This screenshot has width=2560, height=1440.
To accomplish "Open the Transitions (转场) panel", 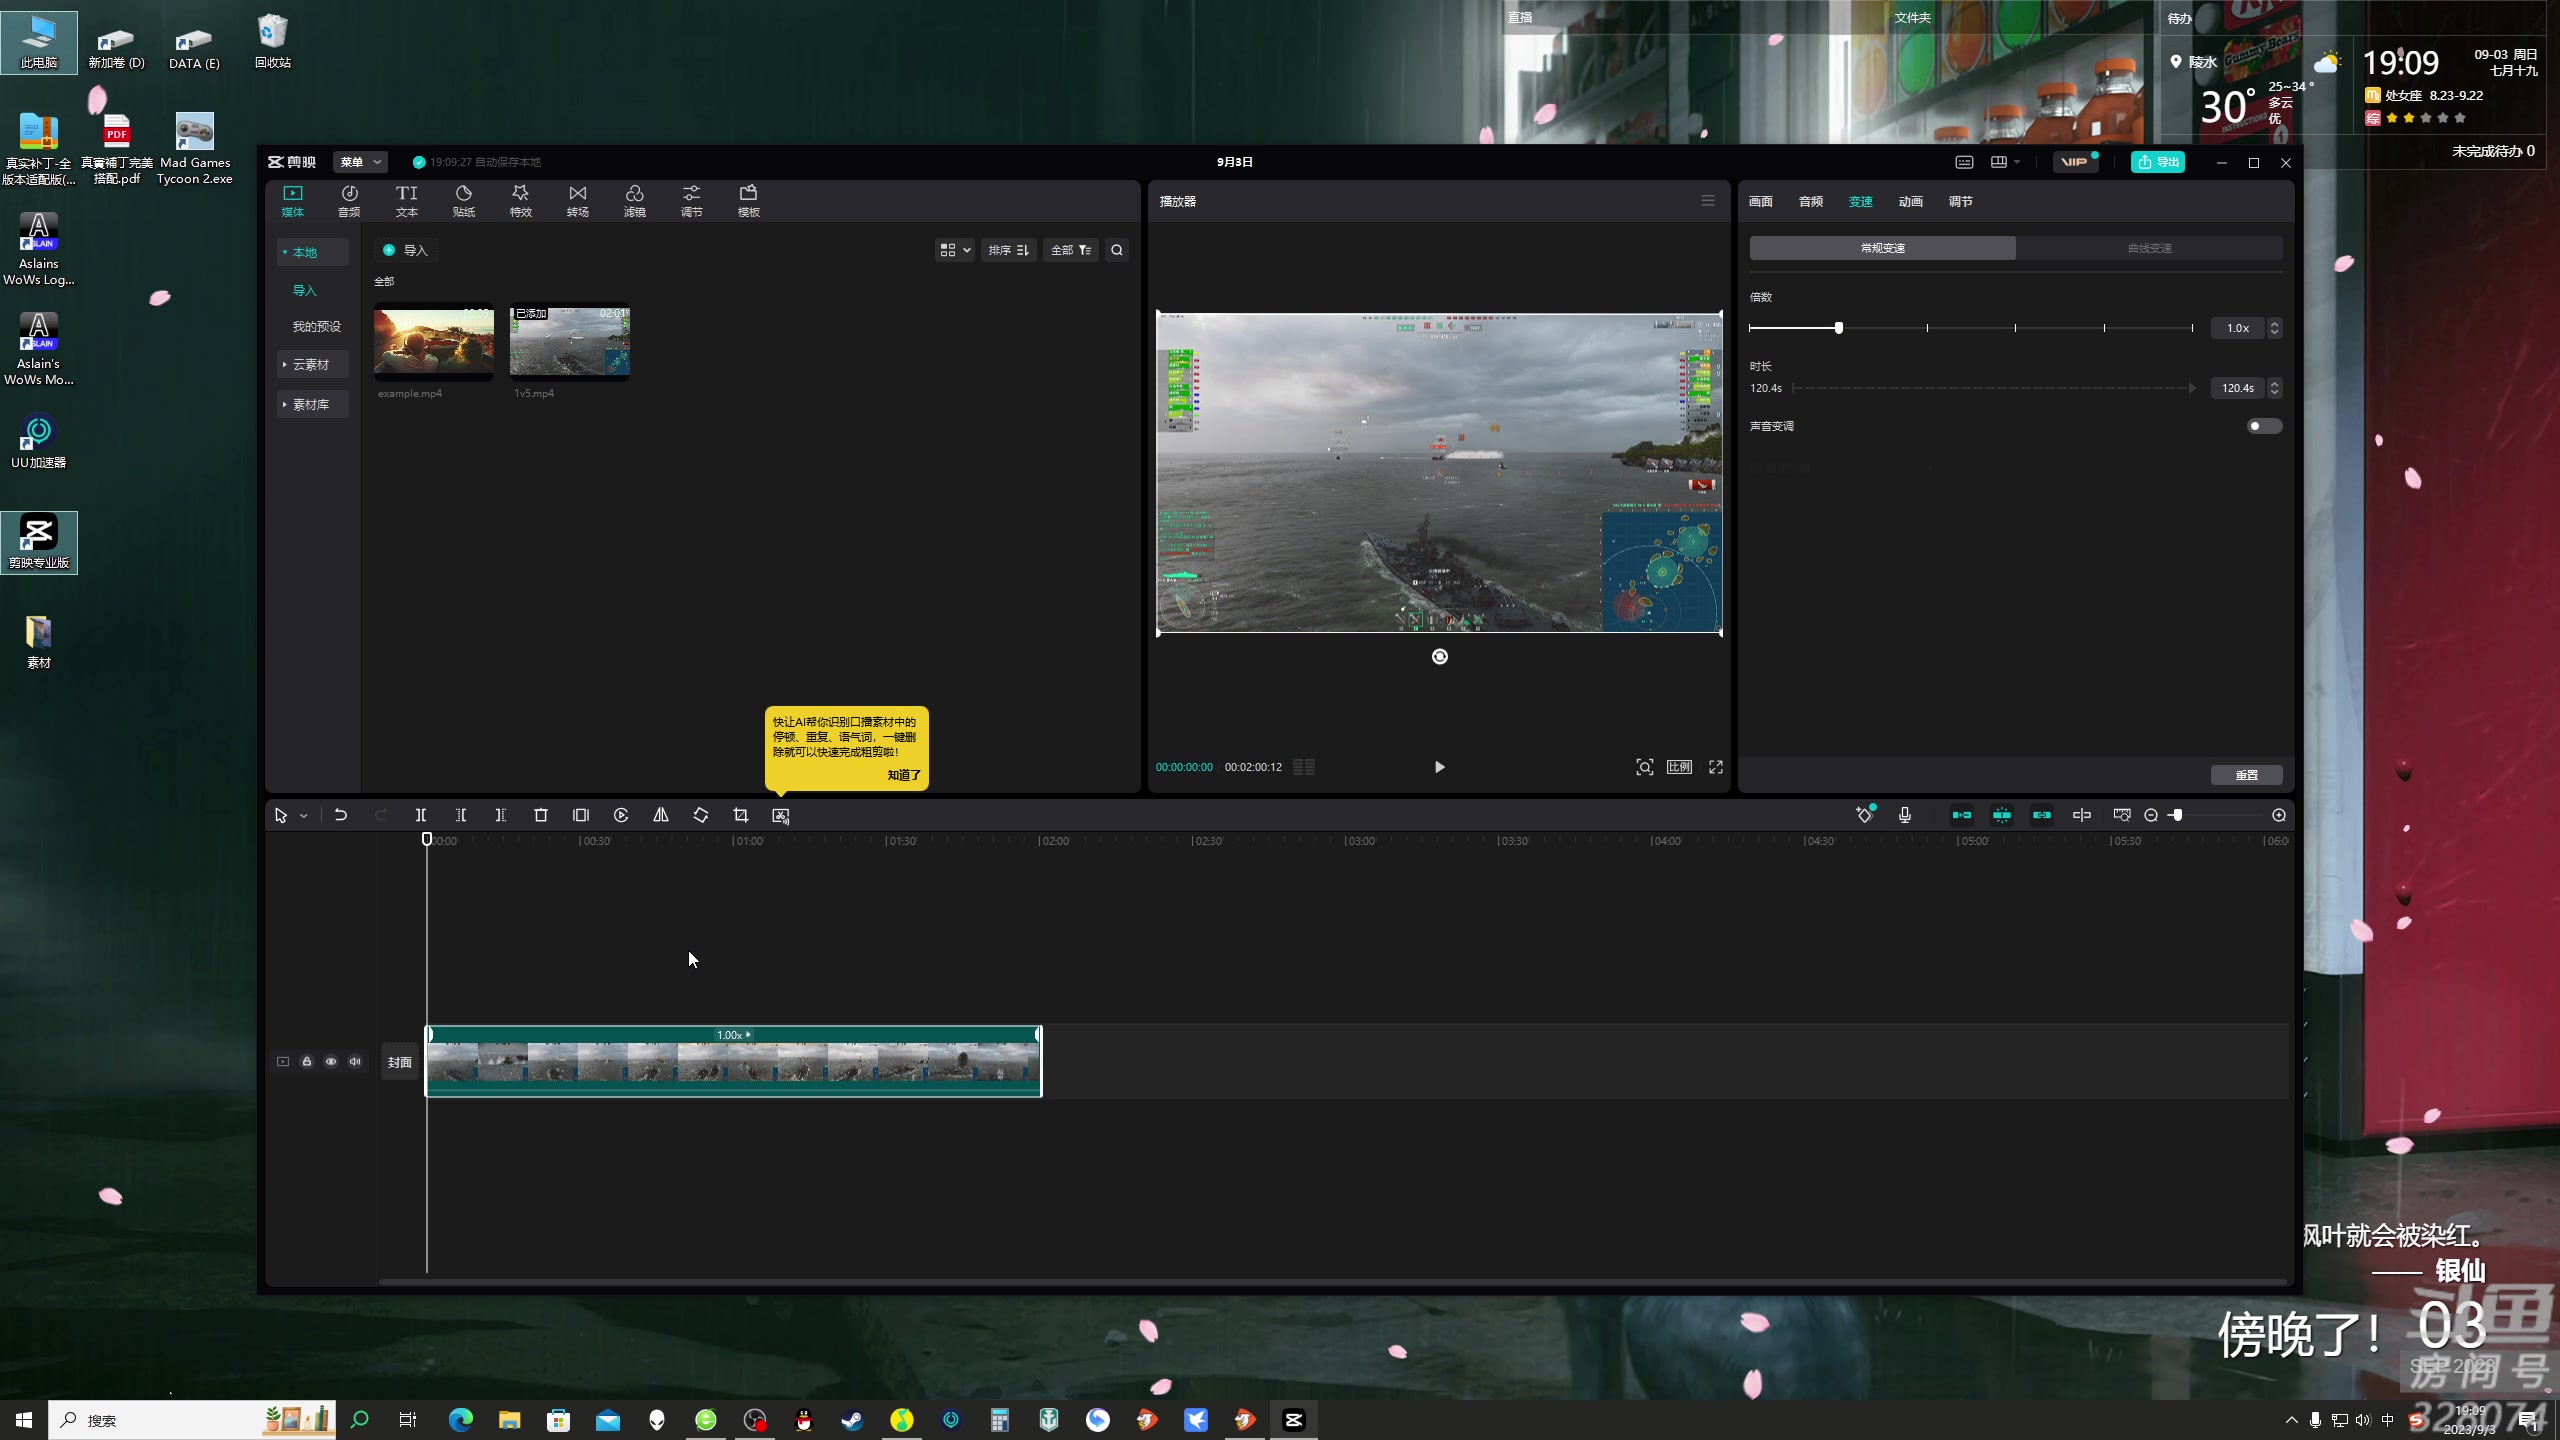I will [x=577, y=200].
